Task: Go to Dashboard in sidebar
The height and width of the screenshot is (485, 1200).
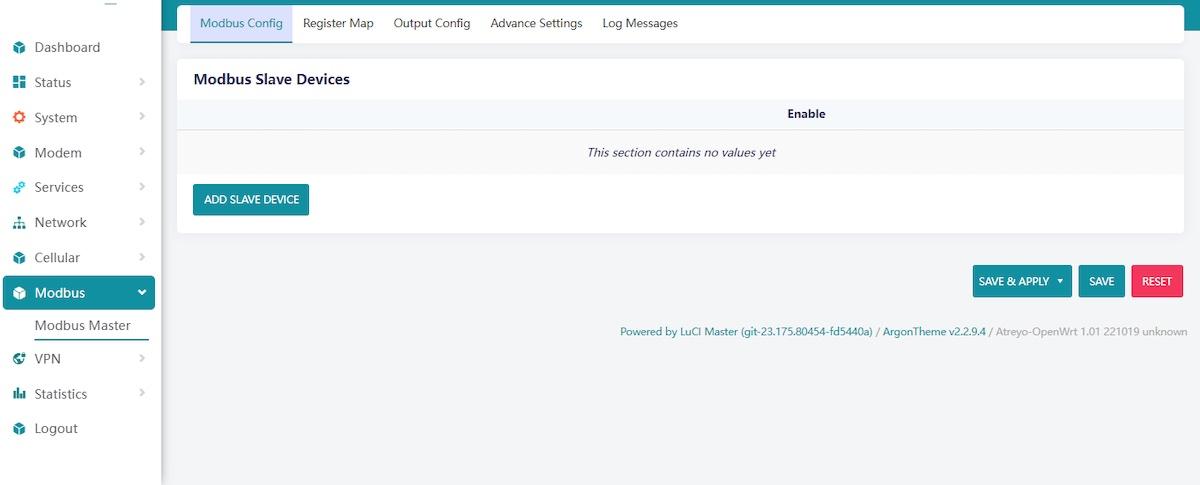Action: point(67,47)
